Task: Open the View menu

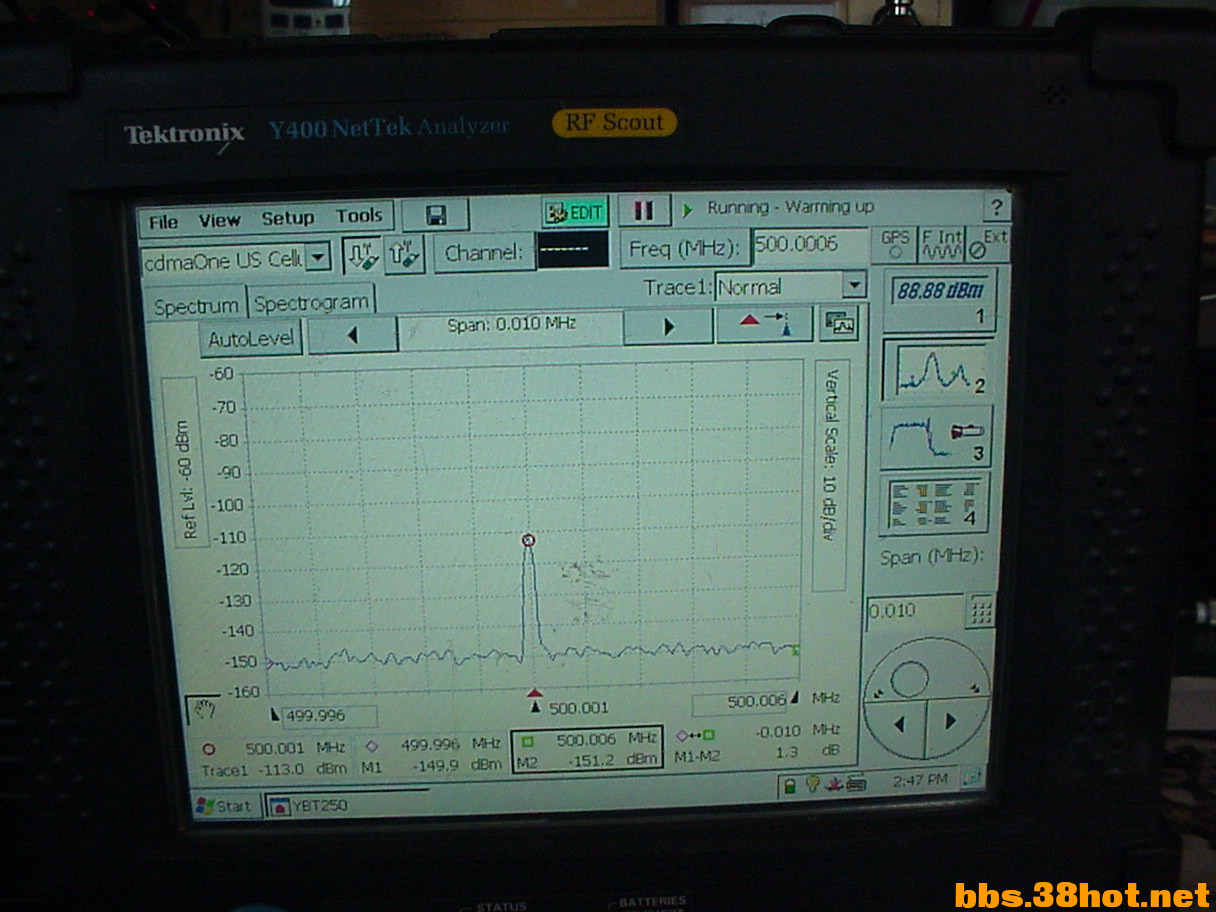Action: (x=219, y=220)
